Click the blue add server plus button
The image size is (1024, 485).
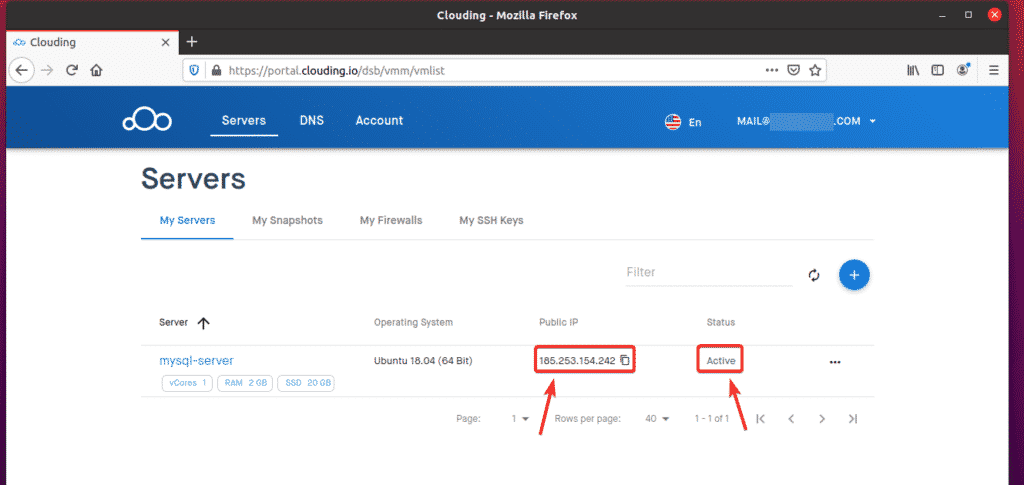pyautogui.click(x=854, y=275)
